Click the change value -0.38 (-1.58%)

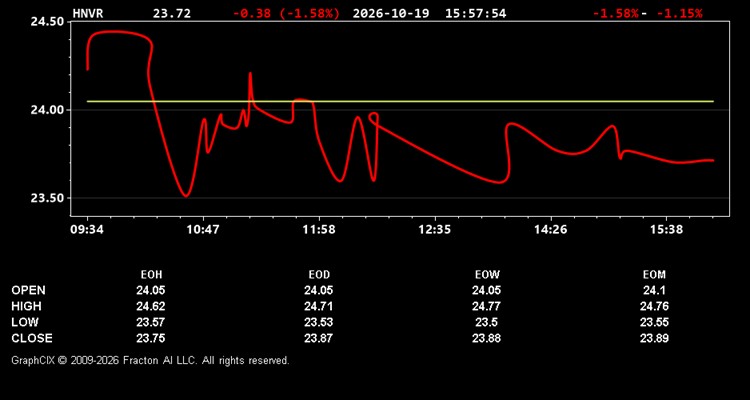tap(287, 13)
